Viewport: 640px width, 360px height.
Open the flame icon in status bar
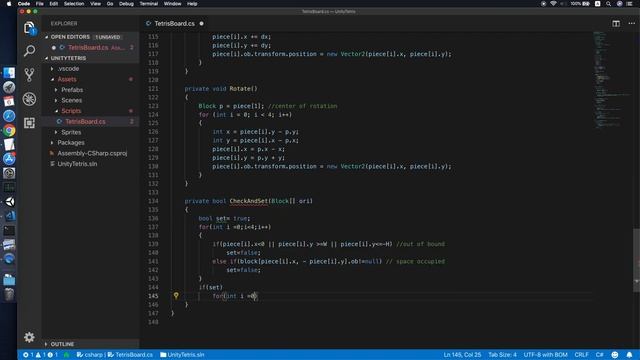[x=66, y=355]
